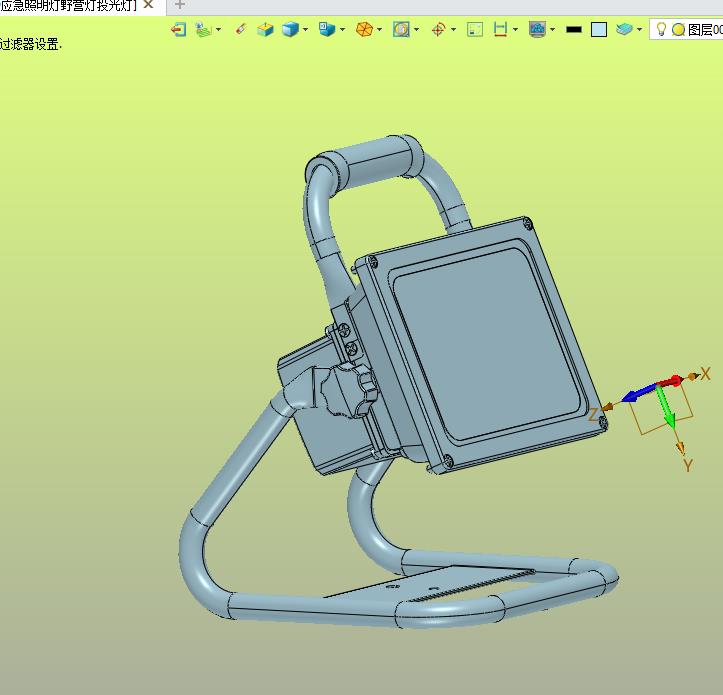Click the light blue fill color swatch
723x695 pixels.
[x=599, y=30]
